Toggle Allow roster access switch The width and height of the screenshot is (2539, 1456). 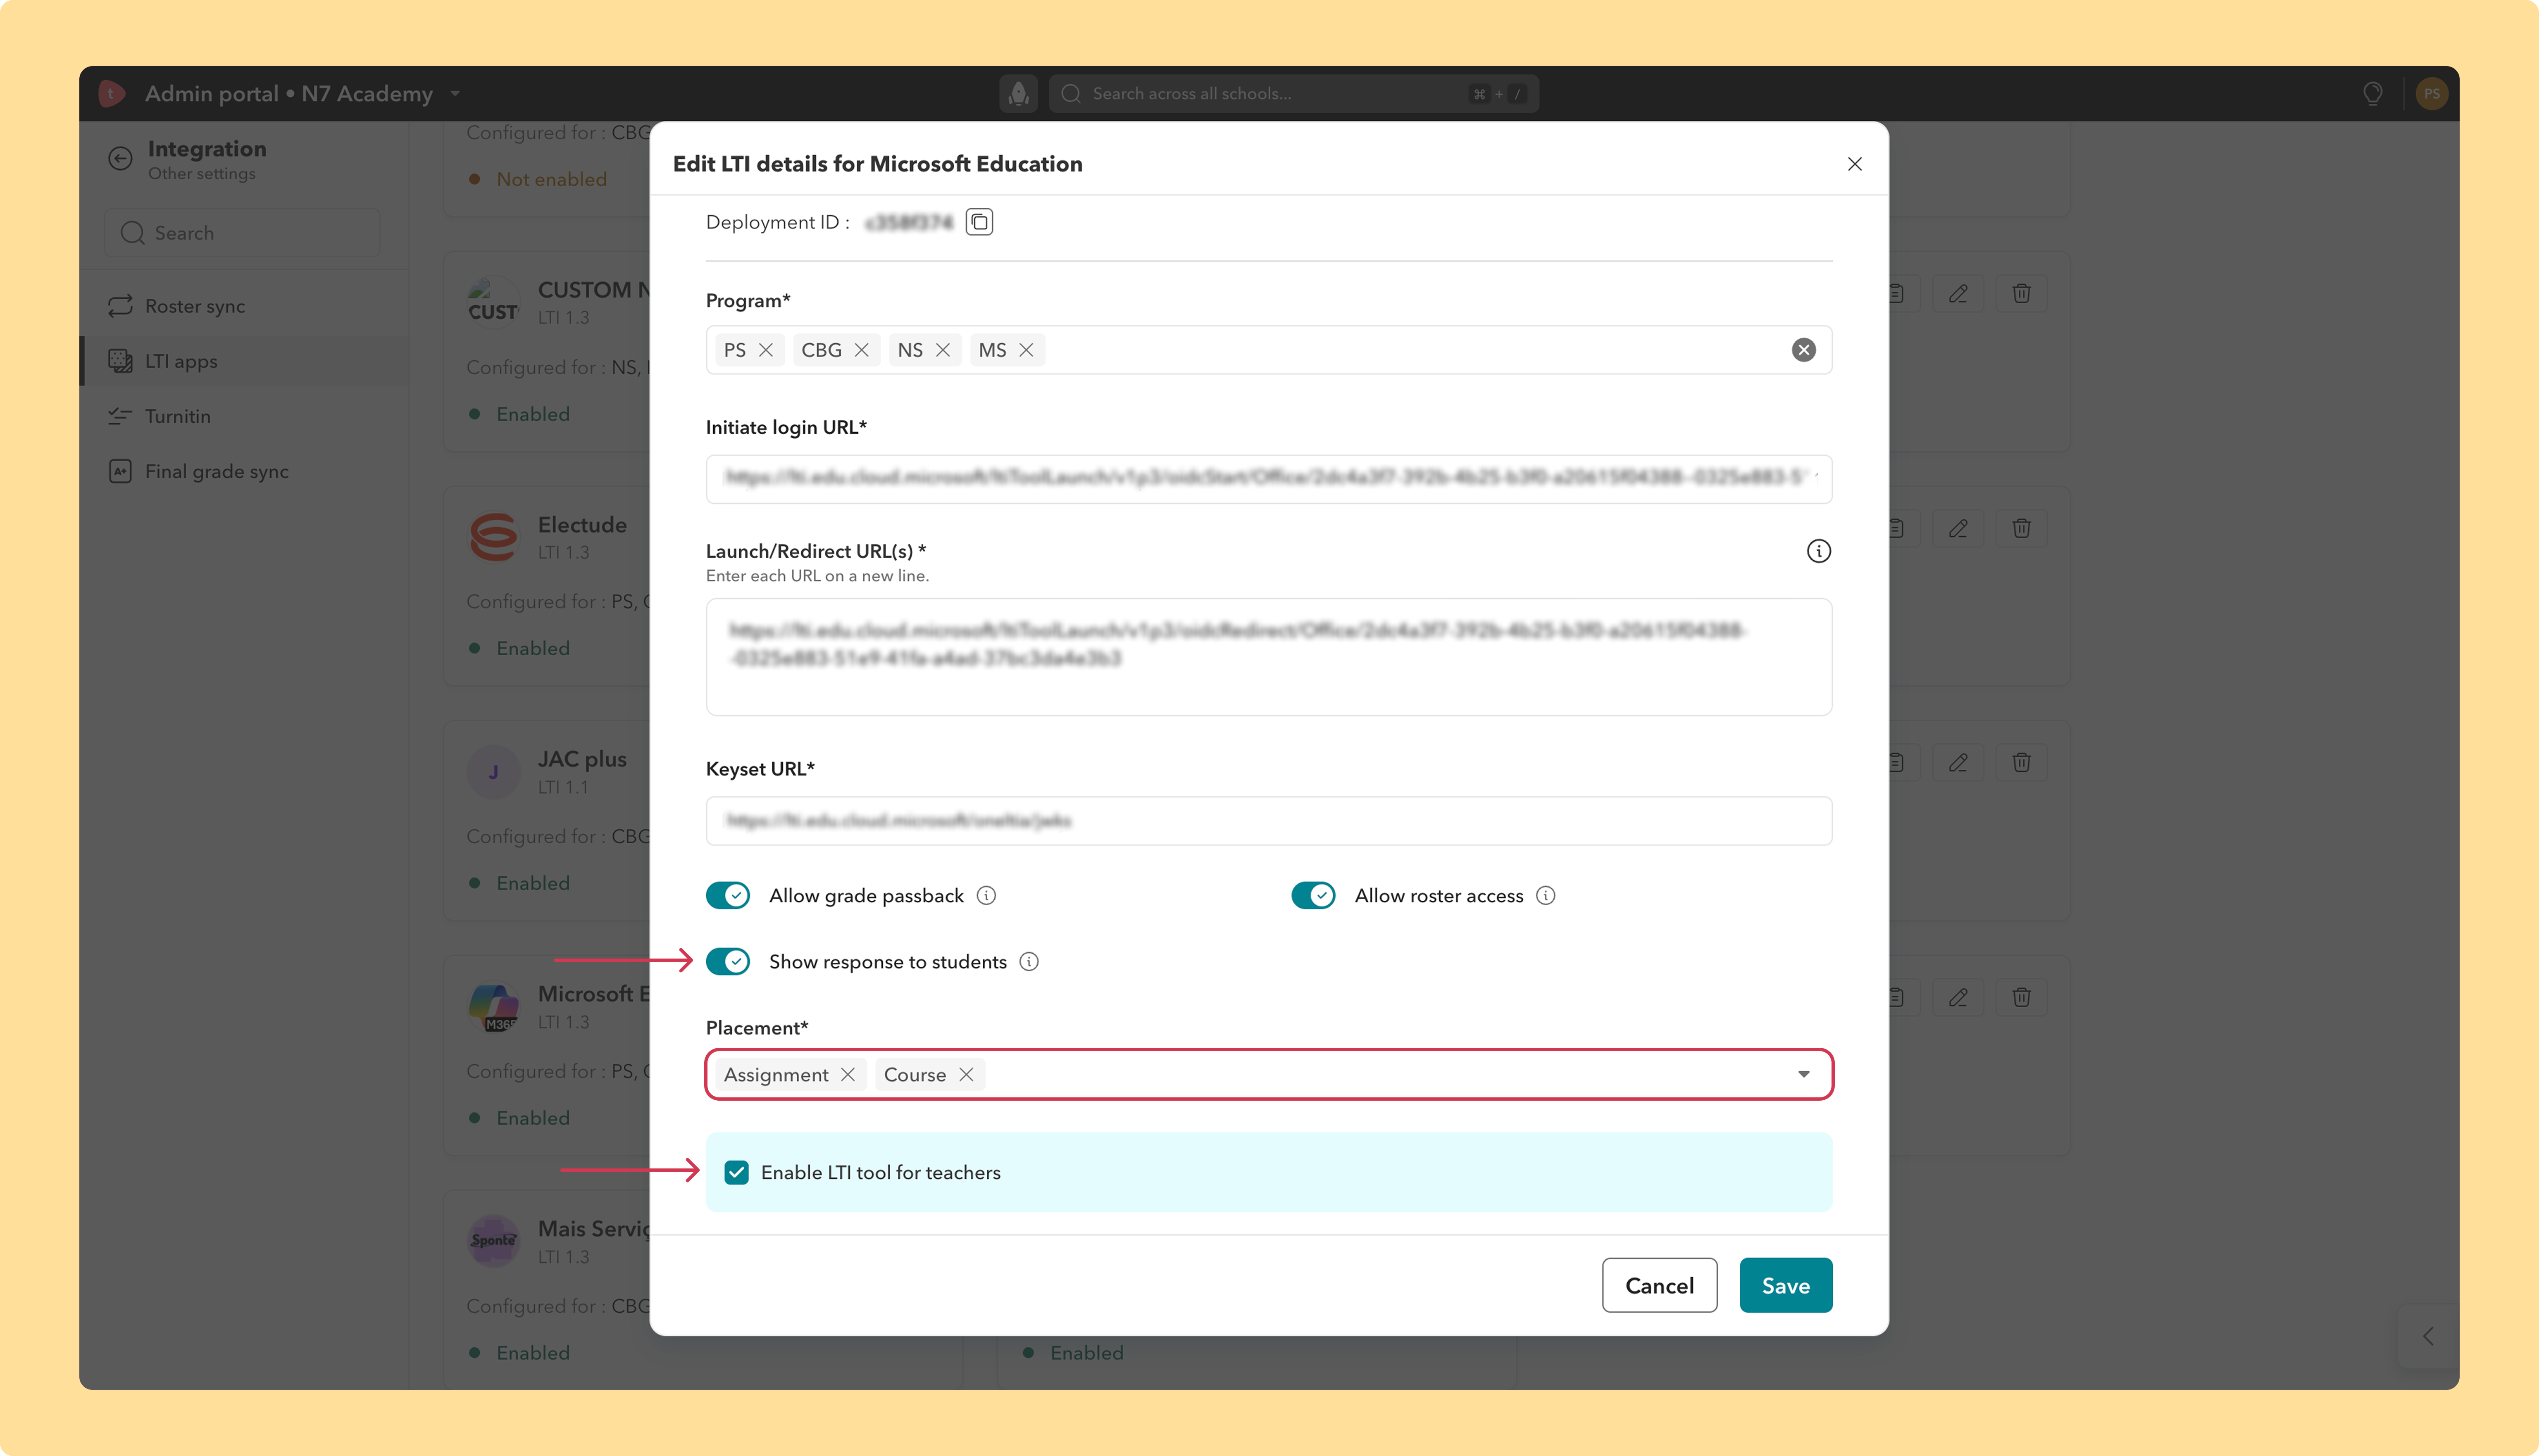coord(1313,896)
